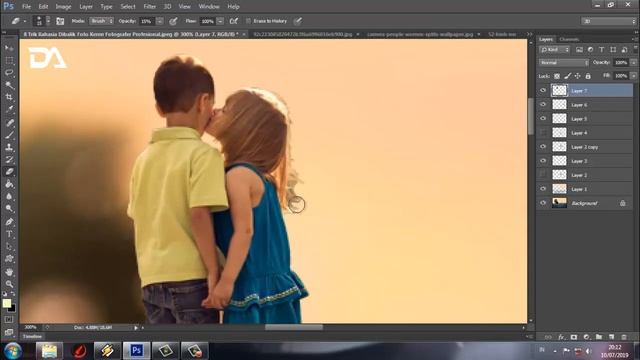Hide the copy layer visibility eye

click(x=543, y=147)
